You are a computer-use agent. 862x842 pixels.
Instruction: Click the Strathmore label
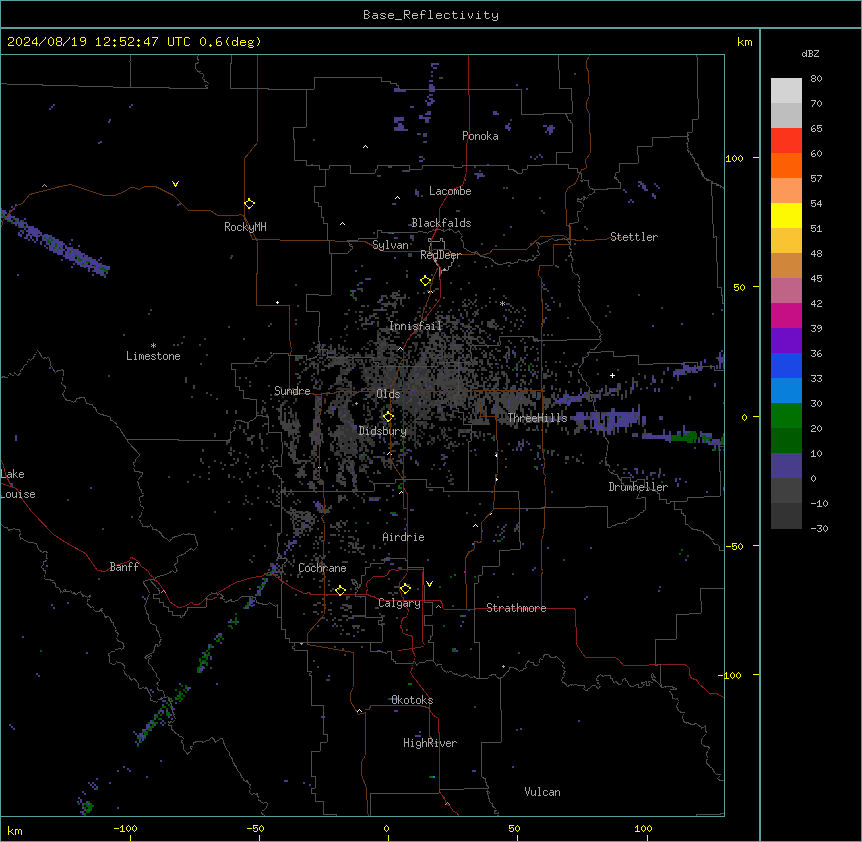(x=516, y=608)
